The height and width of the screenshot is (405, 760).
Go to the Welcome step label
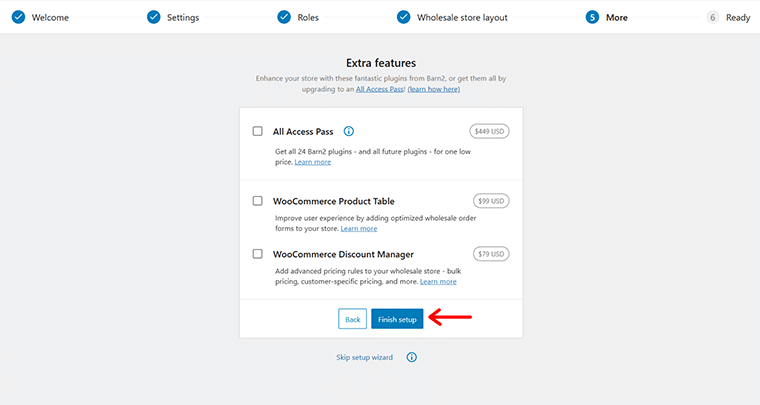click(x=50, y=17)
